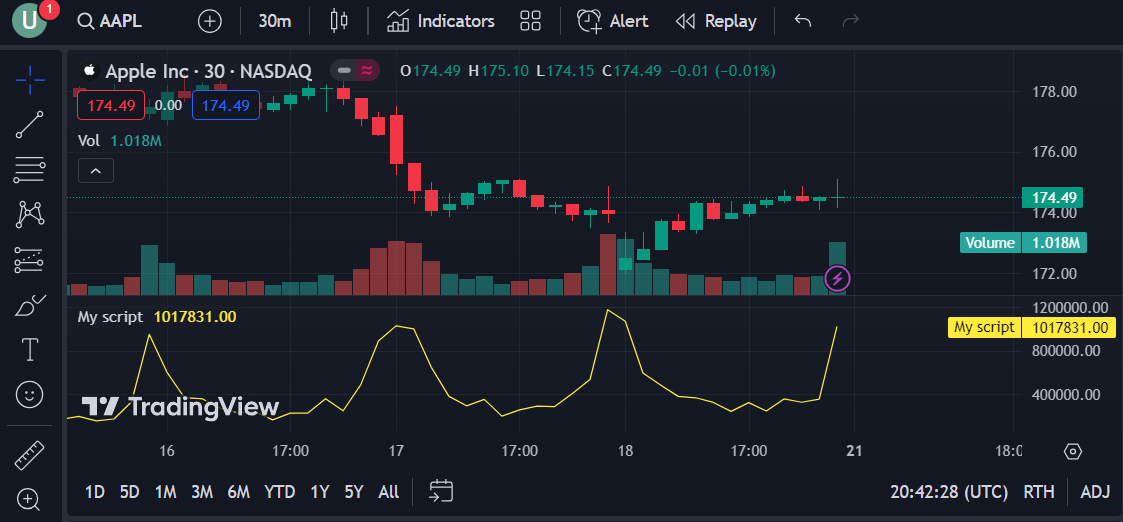
Task: Click the TradingView logo
Action: [180, 407]
